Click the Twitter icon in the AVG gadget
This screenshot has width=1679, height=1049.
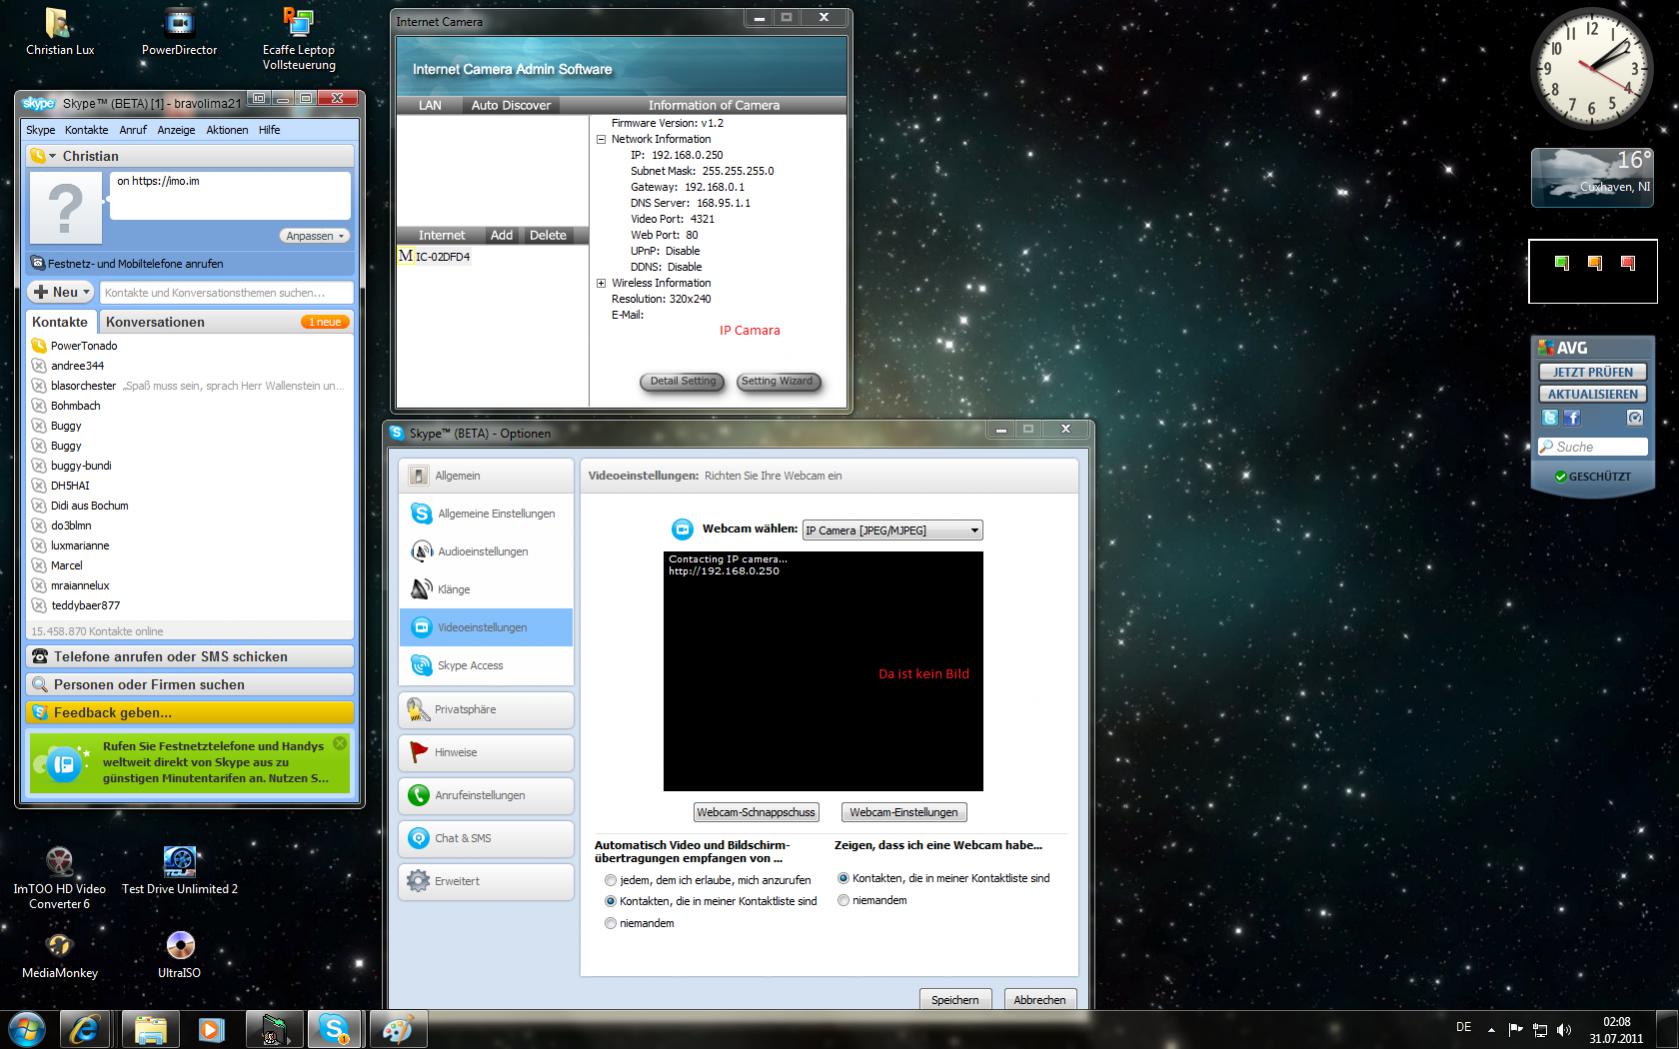(1550, 418)
